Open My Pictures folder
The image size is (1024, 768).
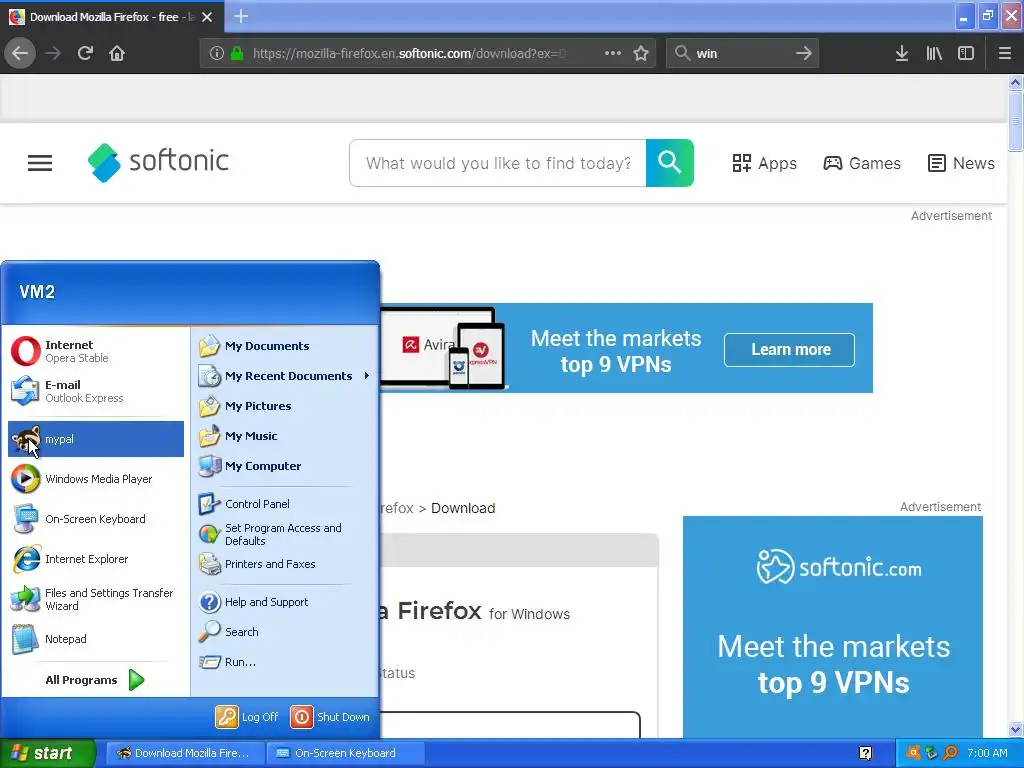(x=284, y=406)
